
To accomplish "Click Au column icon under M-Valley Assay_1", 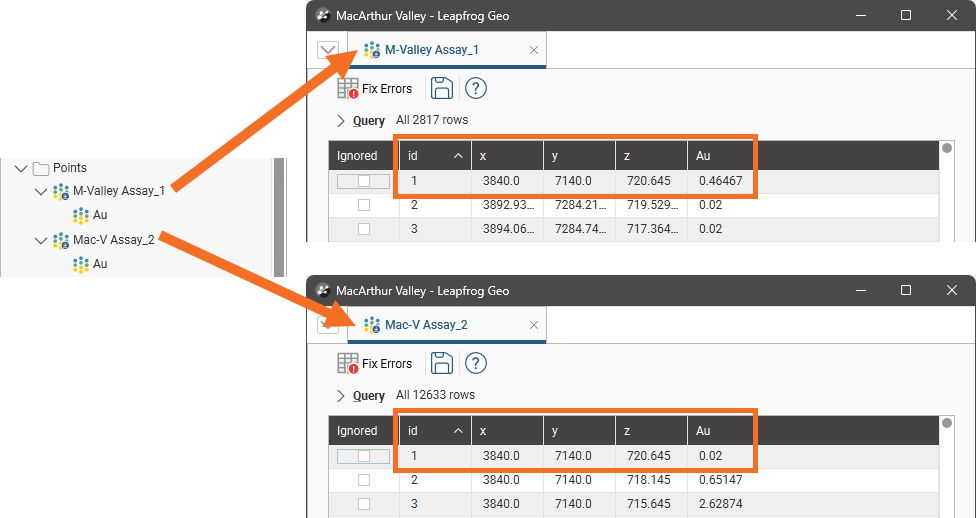I will click(81, 215).
